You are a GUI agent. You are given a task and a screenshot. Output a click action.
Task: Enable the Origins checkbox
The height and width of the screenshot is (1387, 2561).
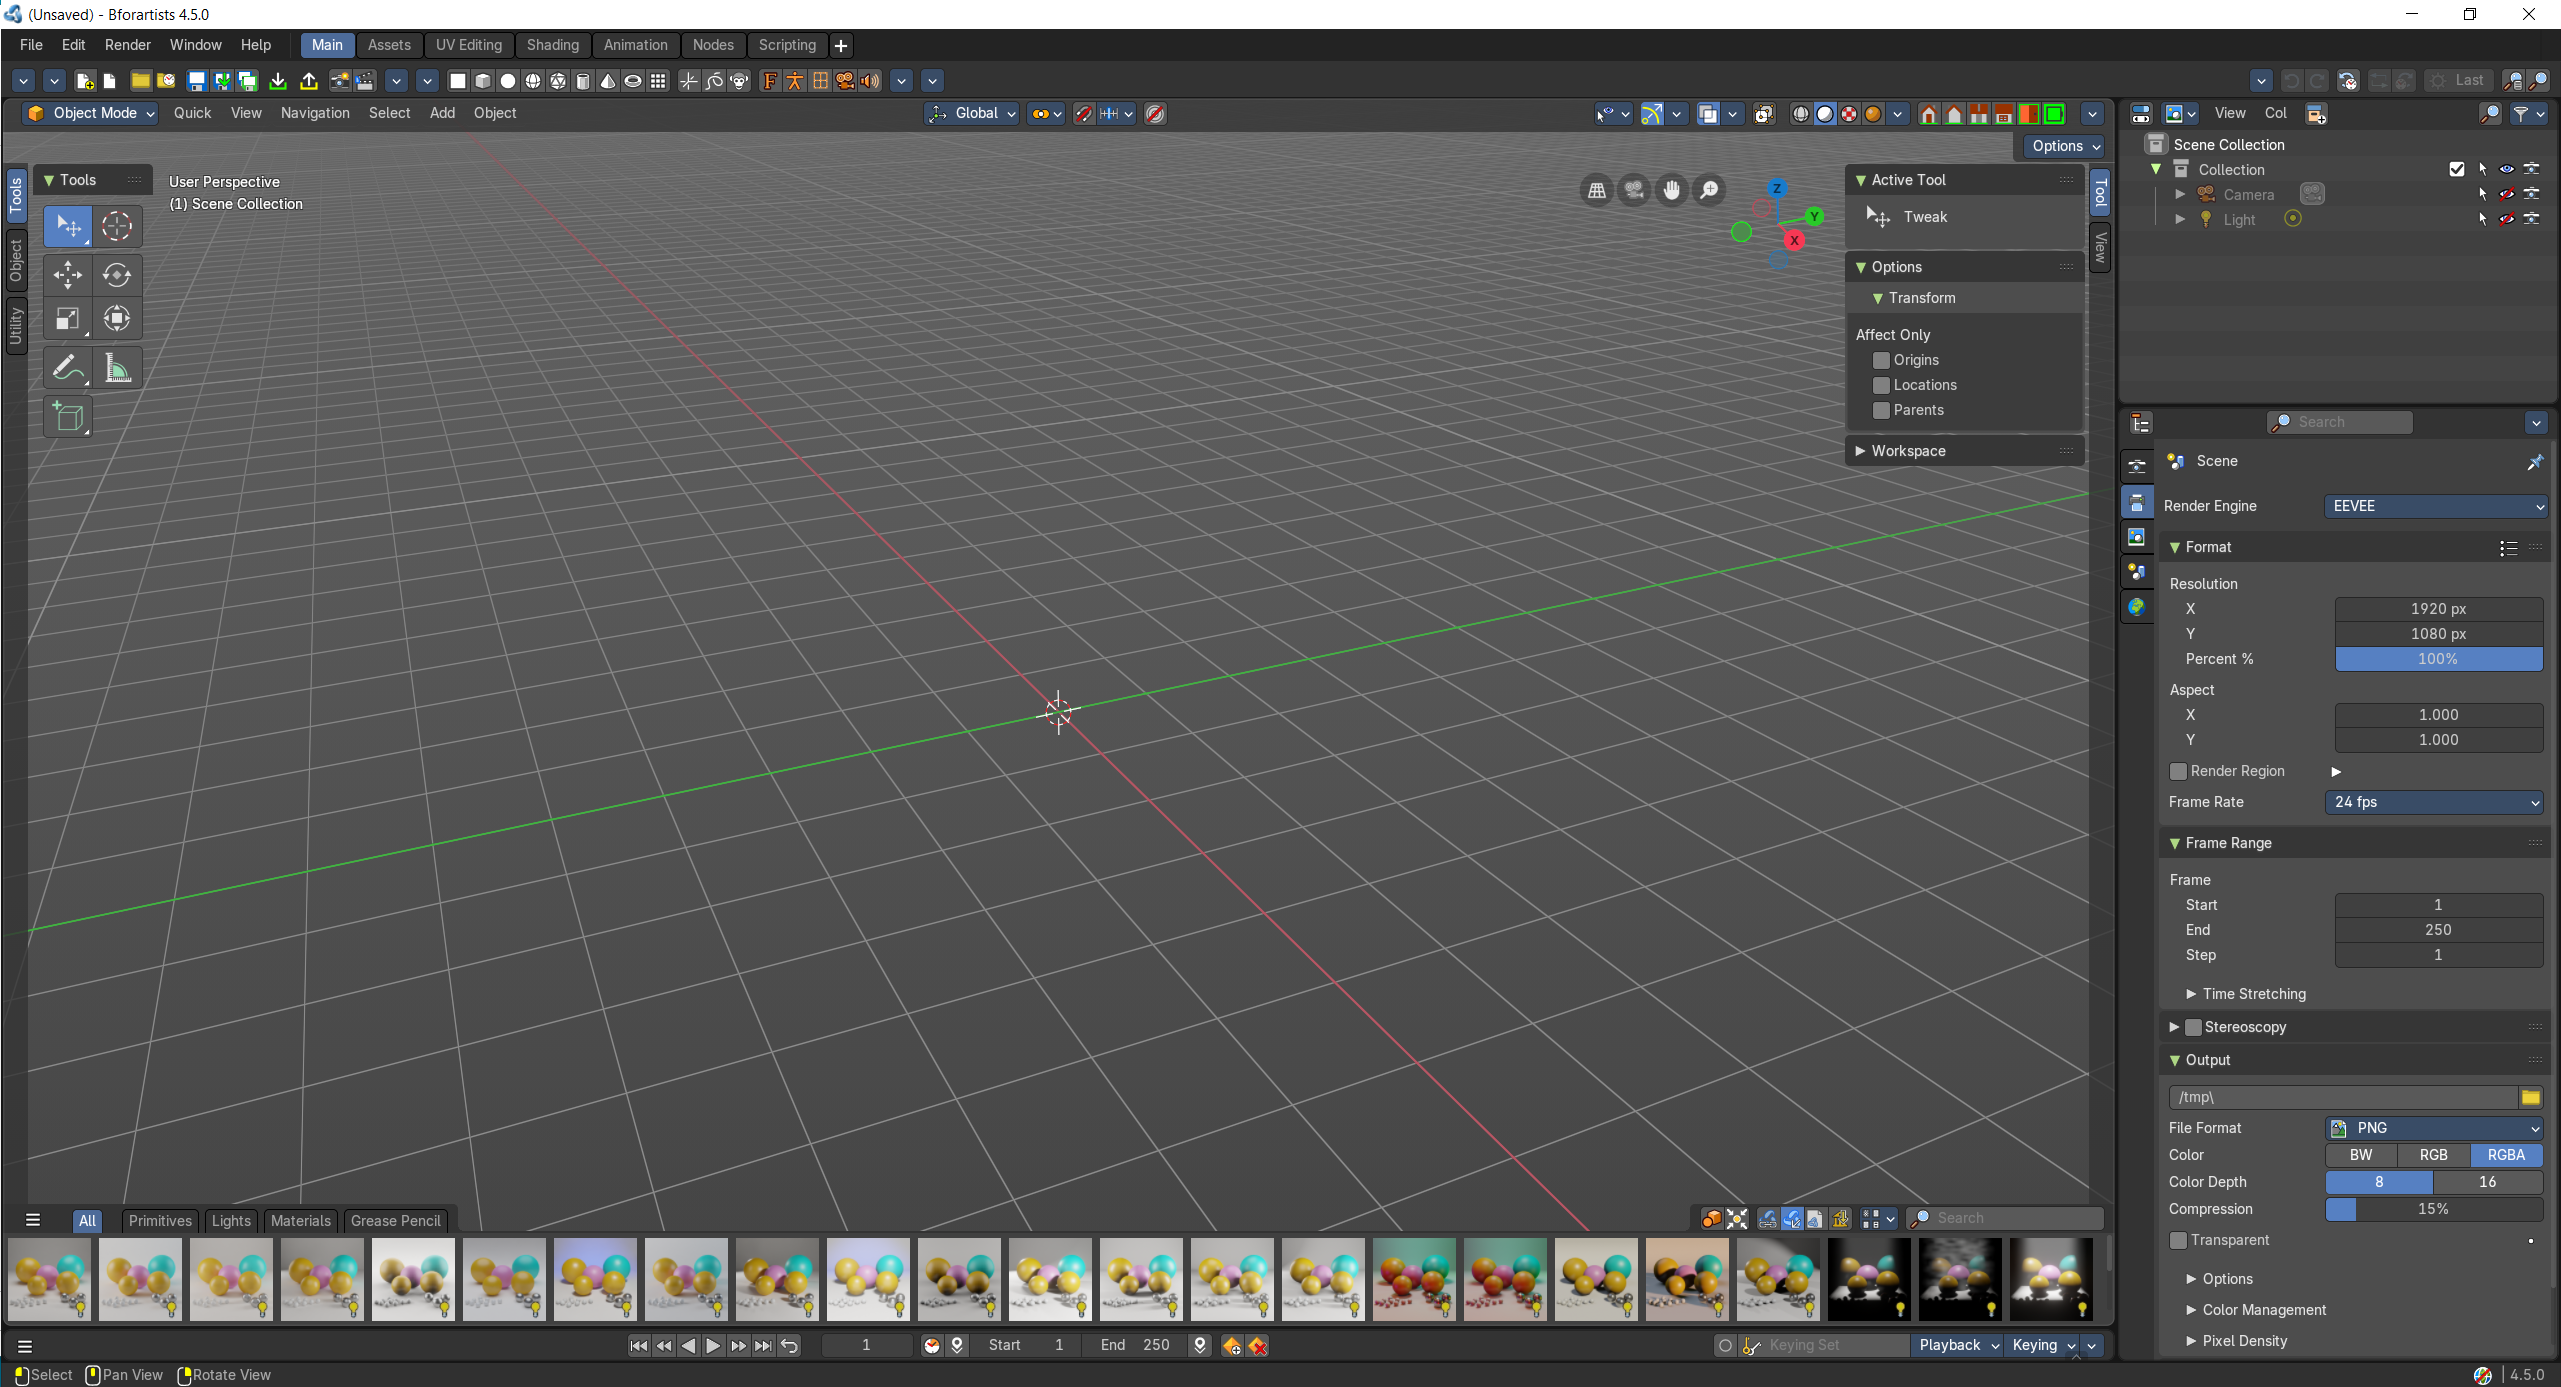tap(1881, 360)
